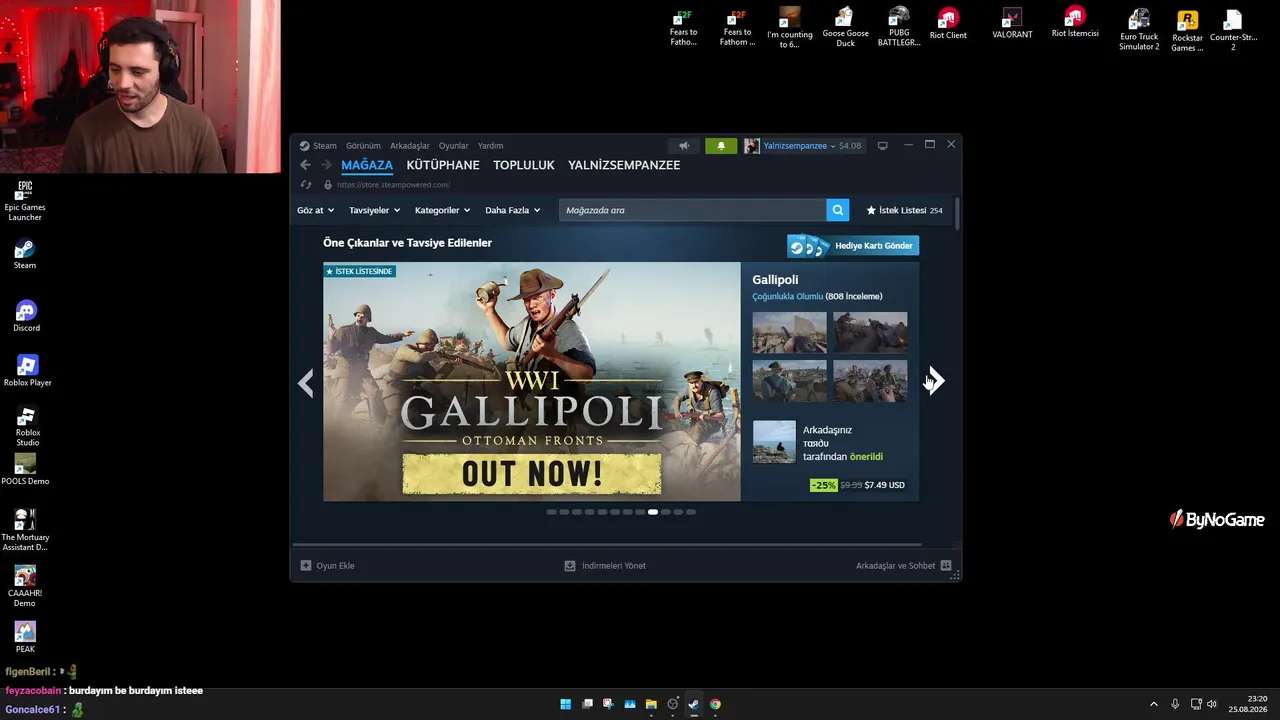Select the PUBG BATTLEGROUNDS desktop icon

(898, 27)
